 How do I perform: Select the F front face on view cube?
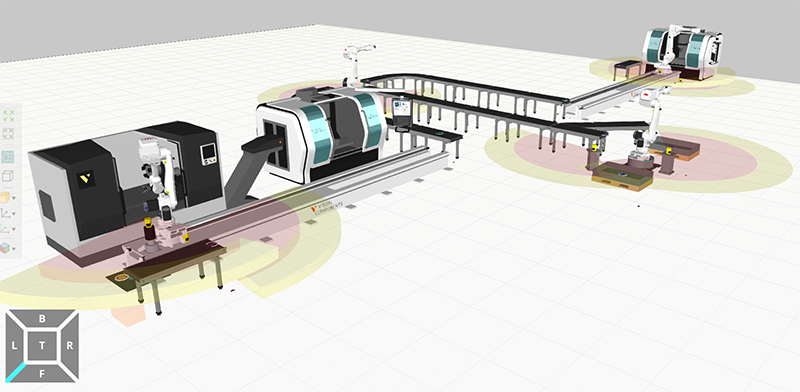pos(42,373)
